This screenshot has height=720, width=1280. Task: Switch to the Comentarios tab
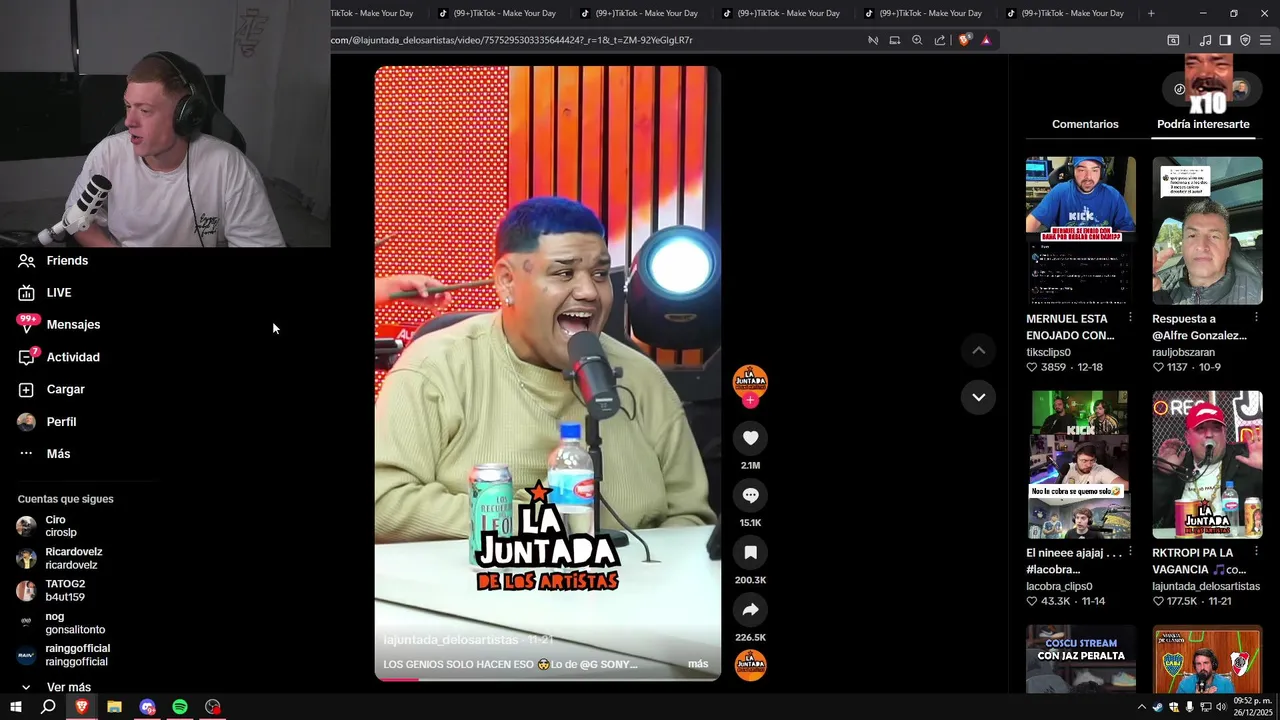[1085, 124]
